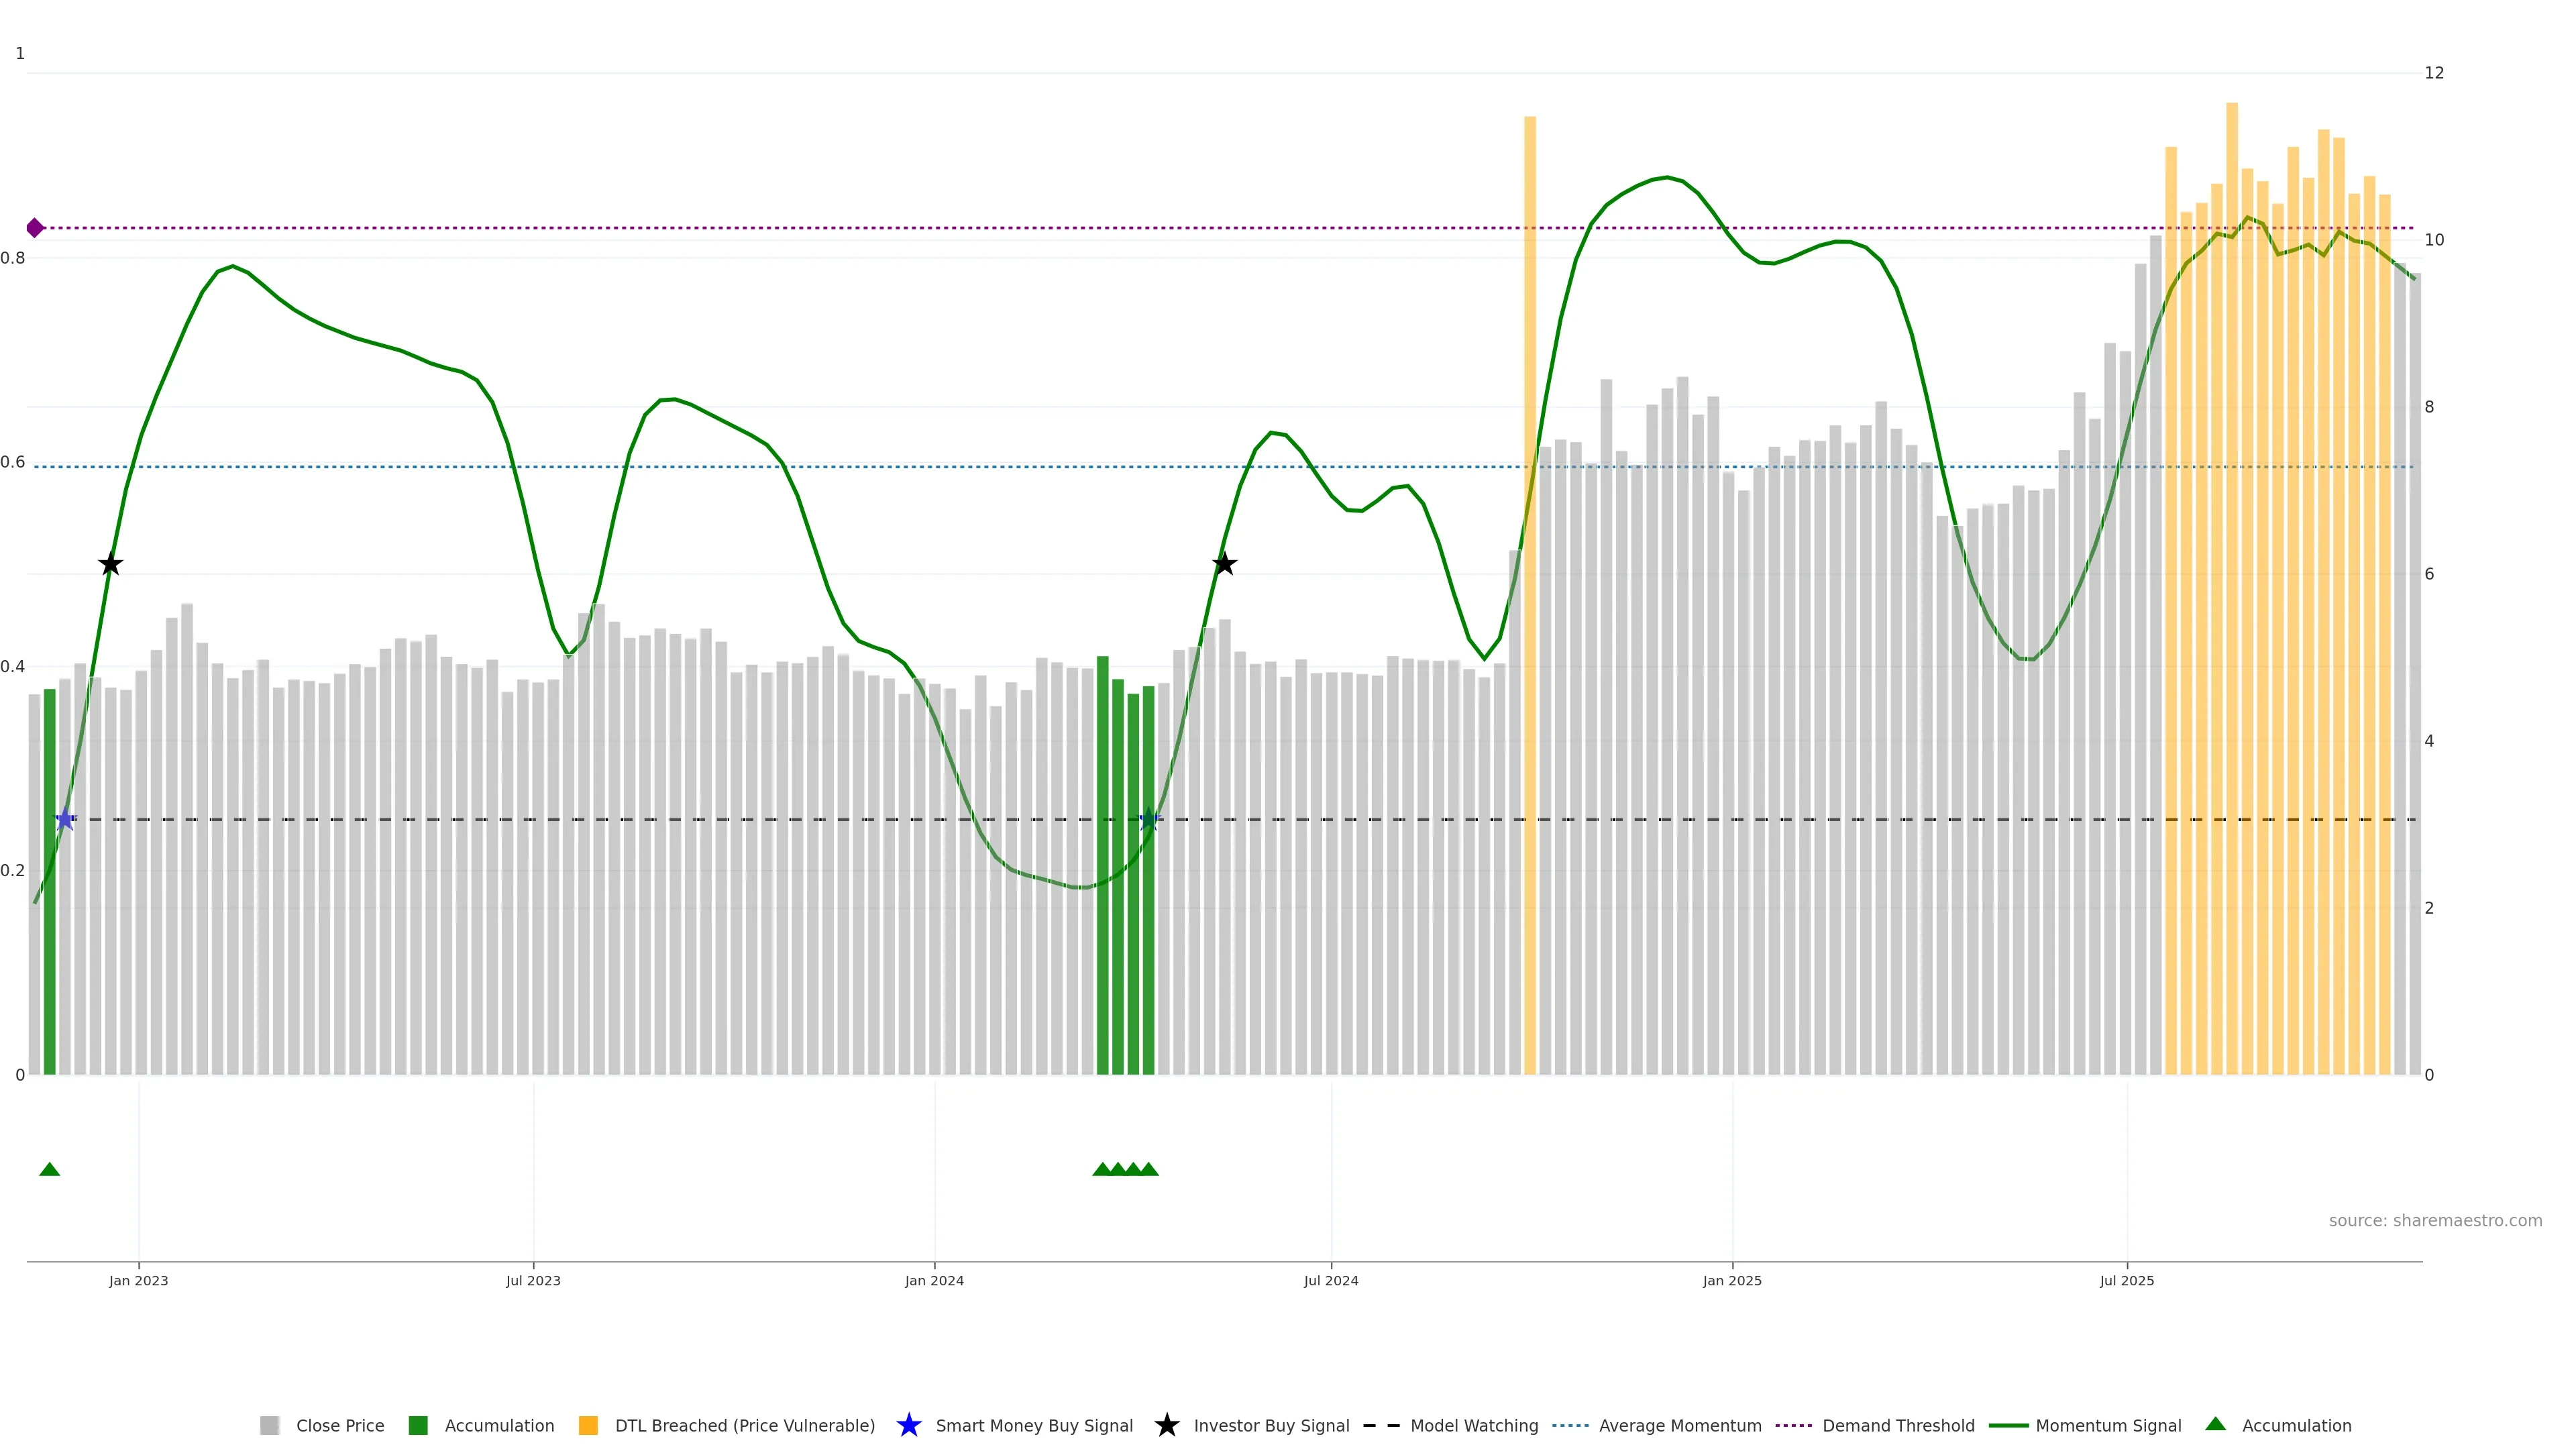Click the black Investor Buy star in 2024
This screenshot has width=2576, height=1449.
[1224, 565]
